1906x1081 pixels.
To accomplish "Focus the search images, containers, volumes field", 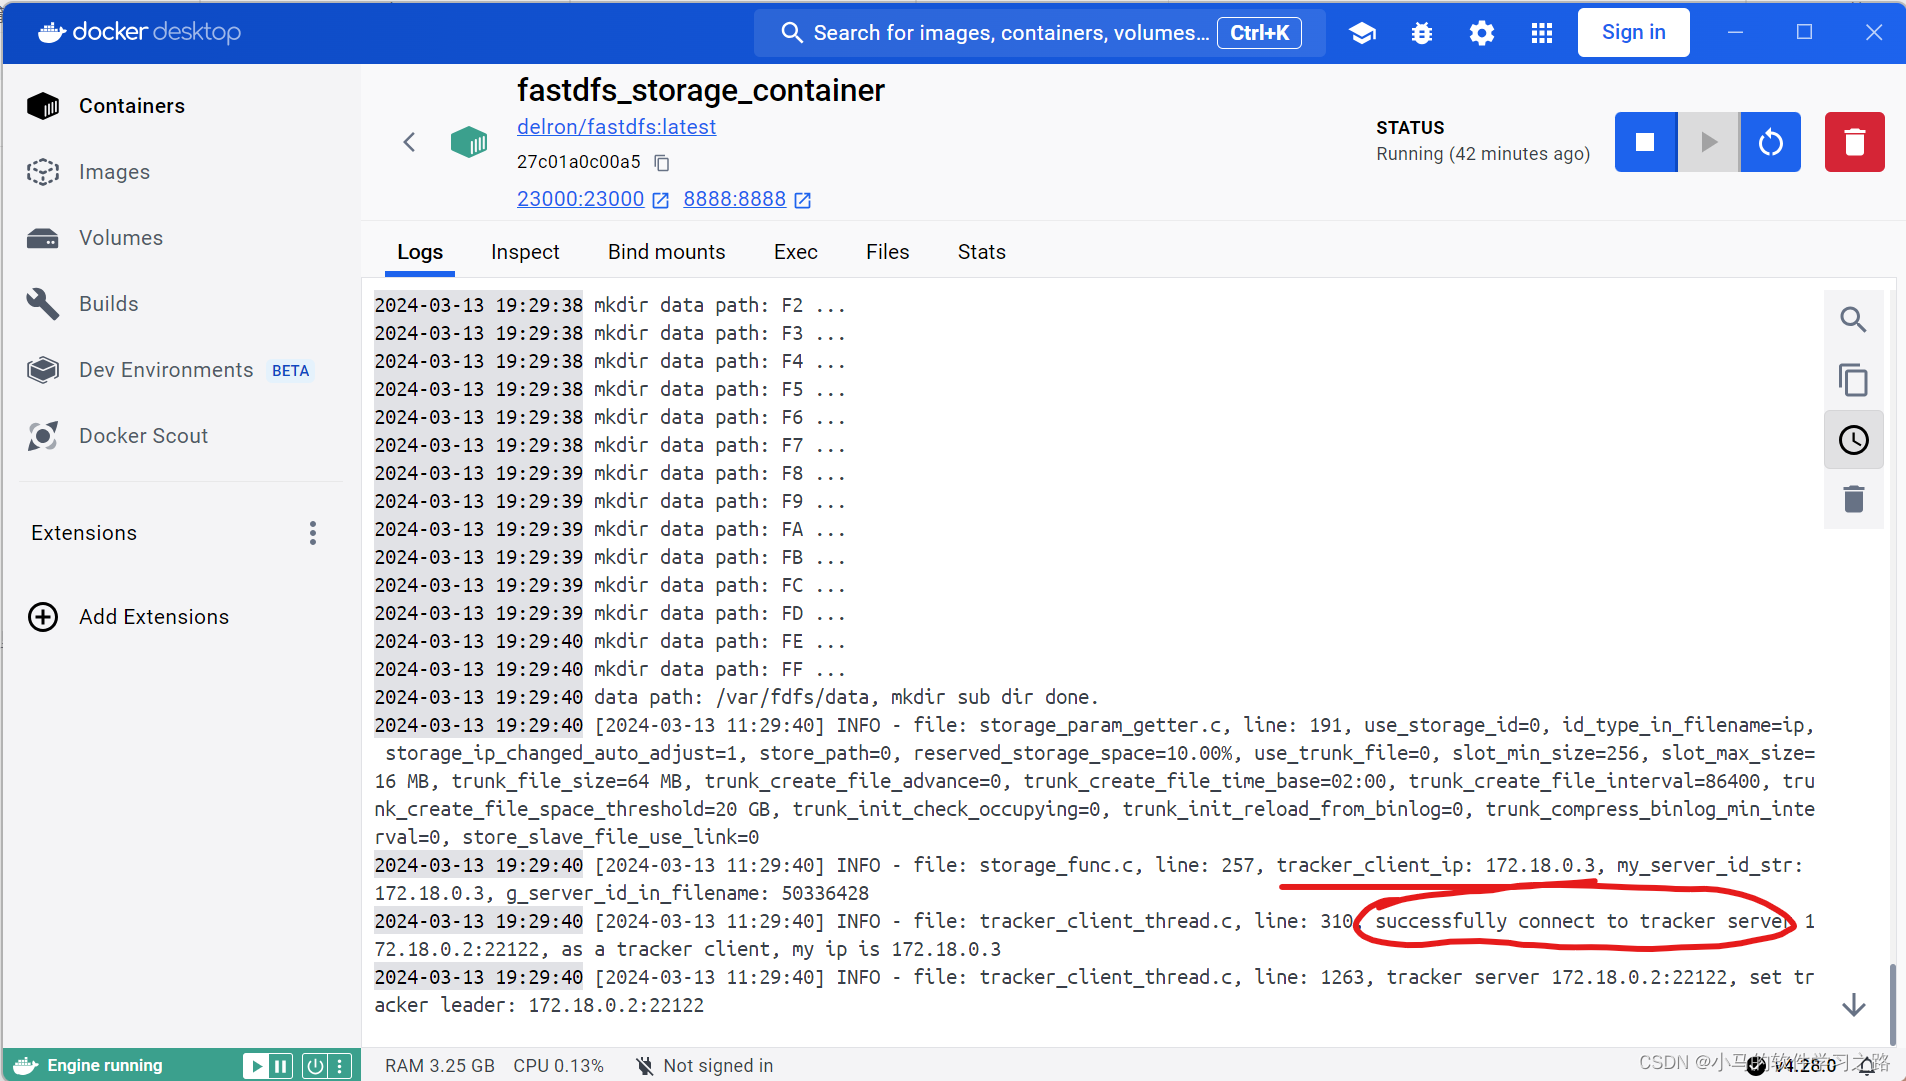I will [1039, 33].
